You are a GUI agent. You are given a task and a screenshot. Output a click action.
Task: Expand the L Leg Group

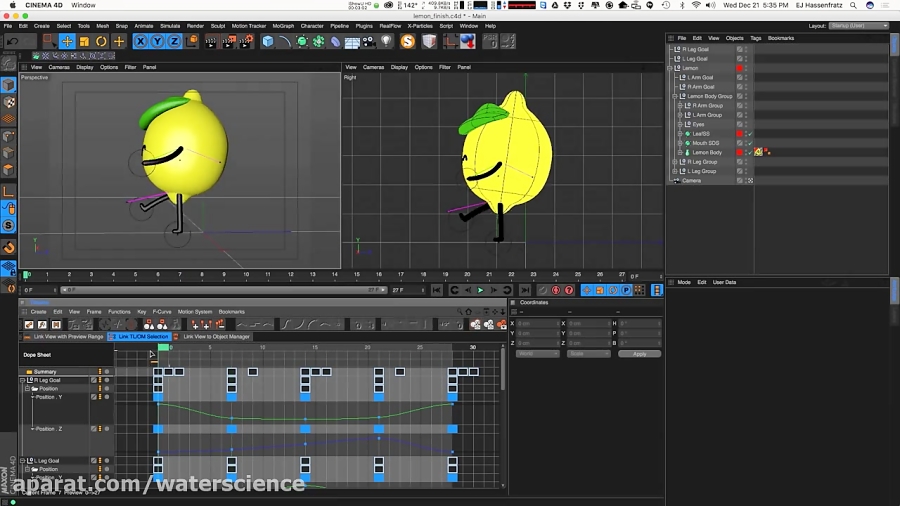(675, 172)
